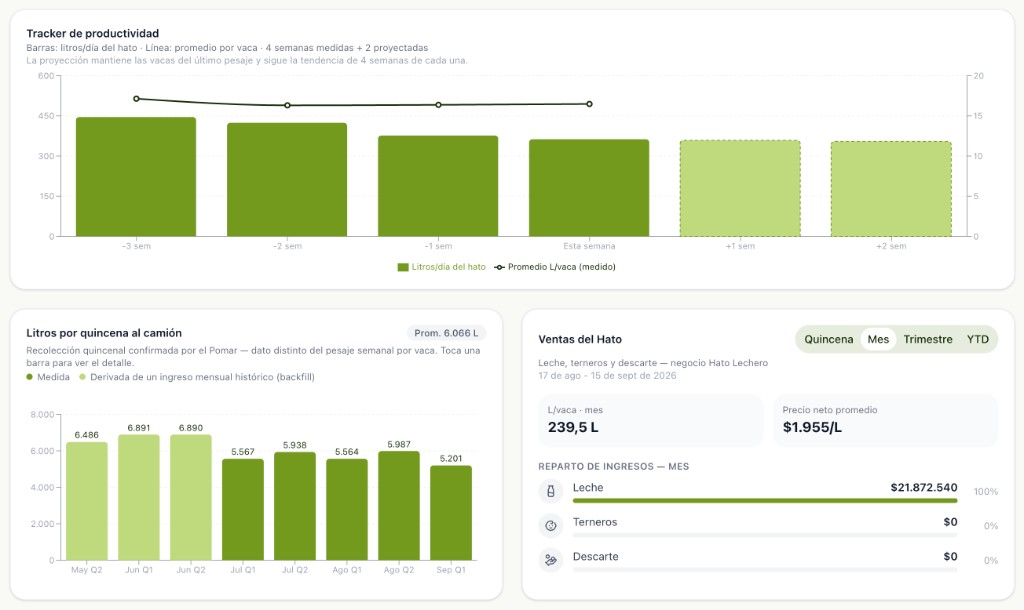Click the line point above -2 sem
This screenshot has height=610, width=1024.
point(287,105)
